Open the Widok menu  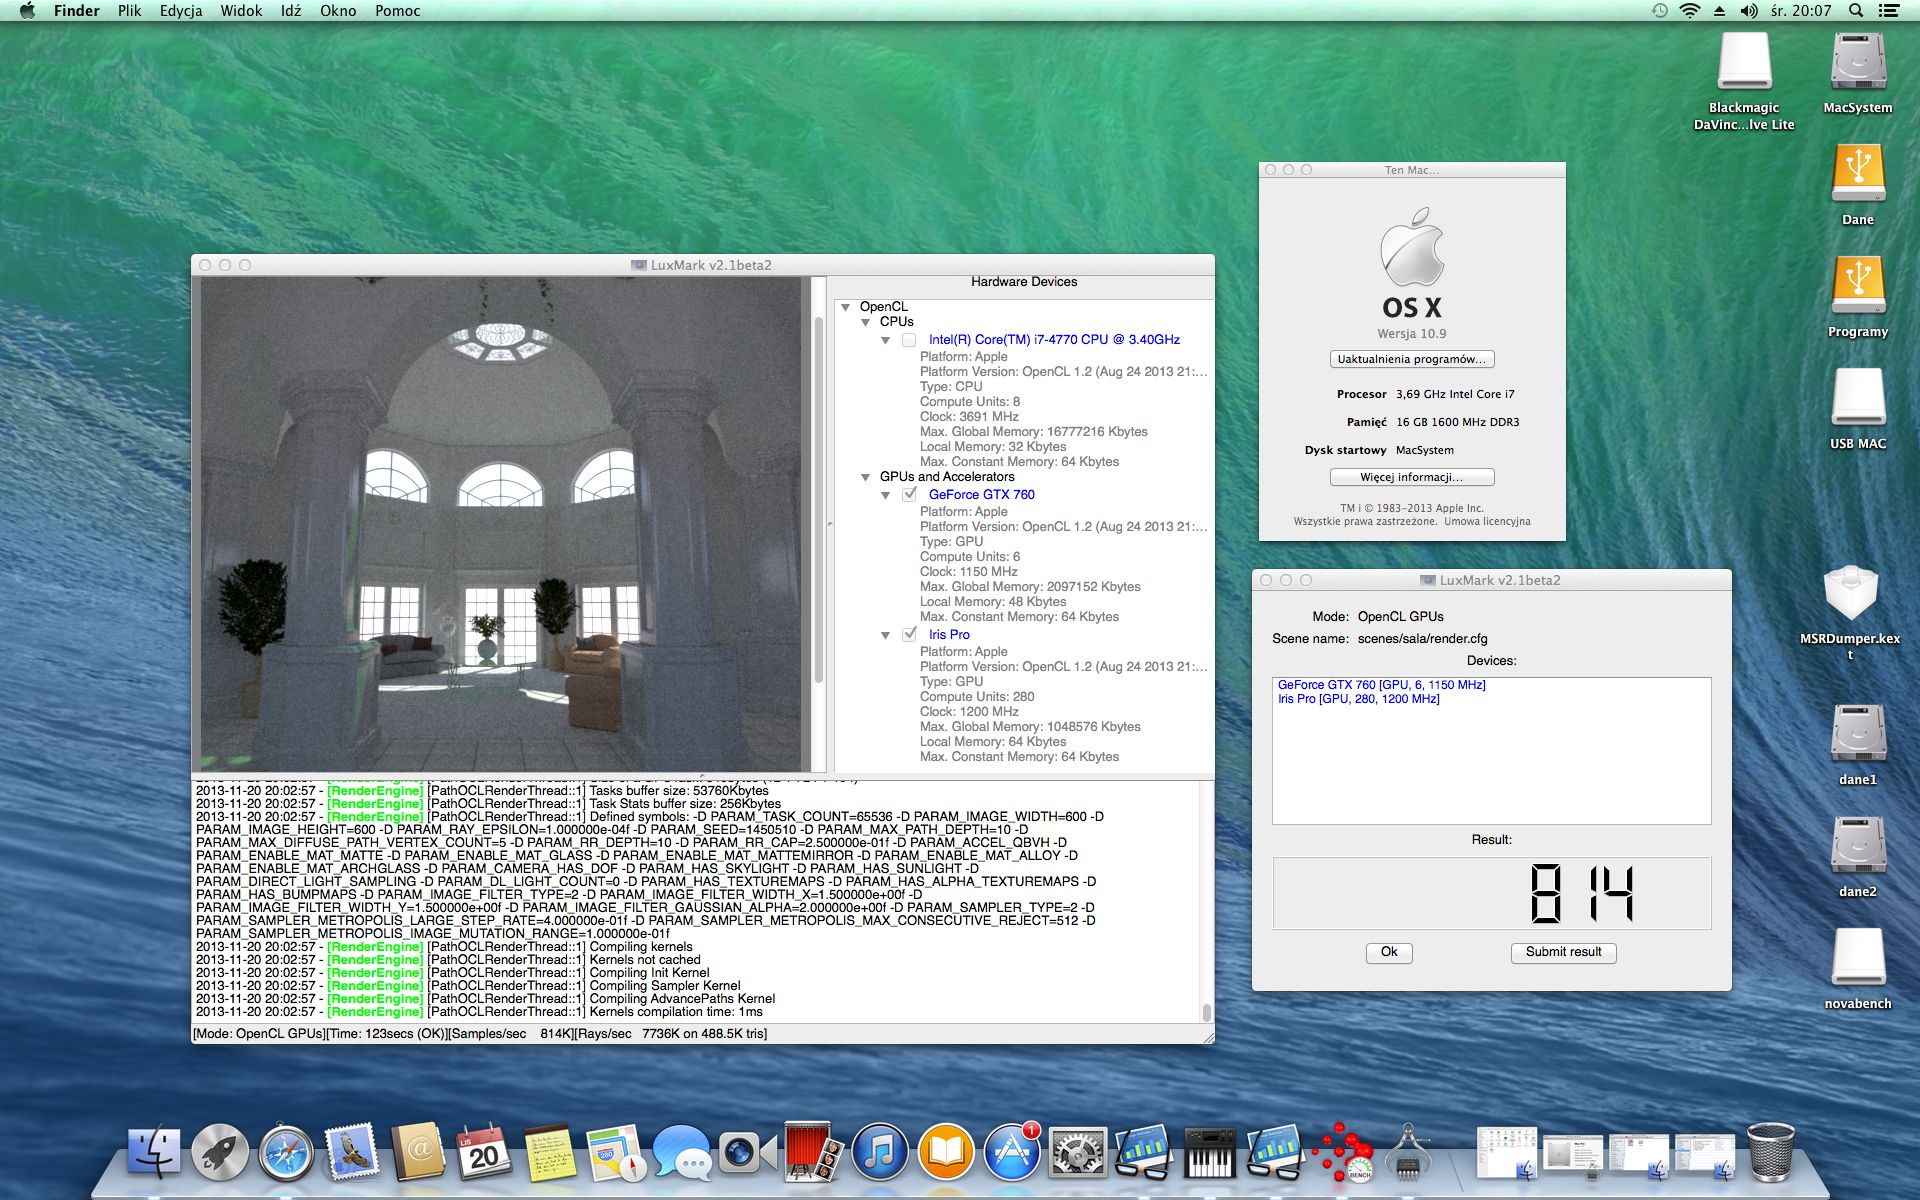(x=241, y=11)
